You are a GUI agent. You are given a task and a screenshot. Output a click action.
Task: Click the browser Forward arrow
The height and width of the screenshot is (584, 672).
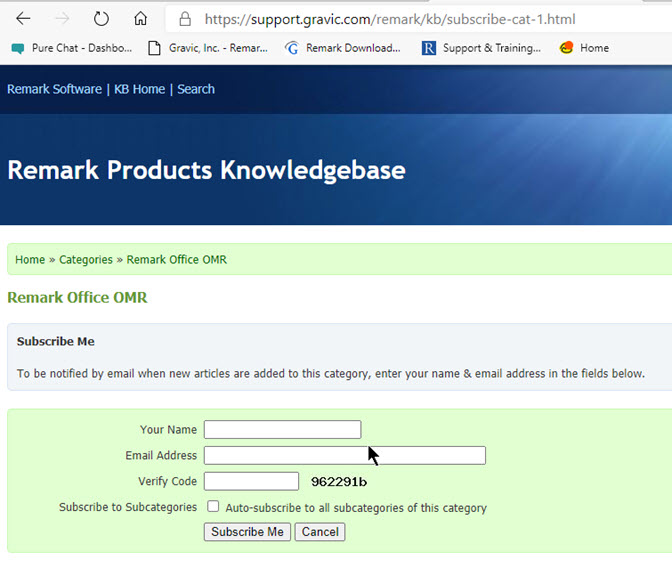pyautogui.click(x=63, y=18)
